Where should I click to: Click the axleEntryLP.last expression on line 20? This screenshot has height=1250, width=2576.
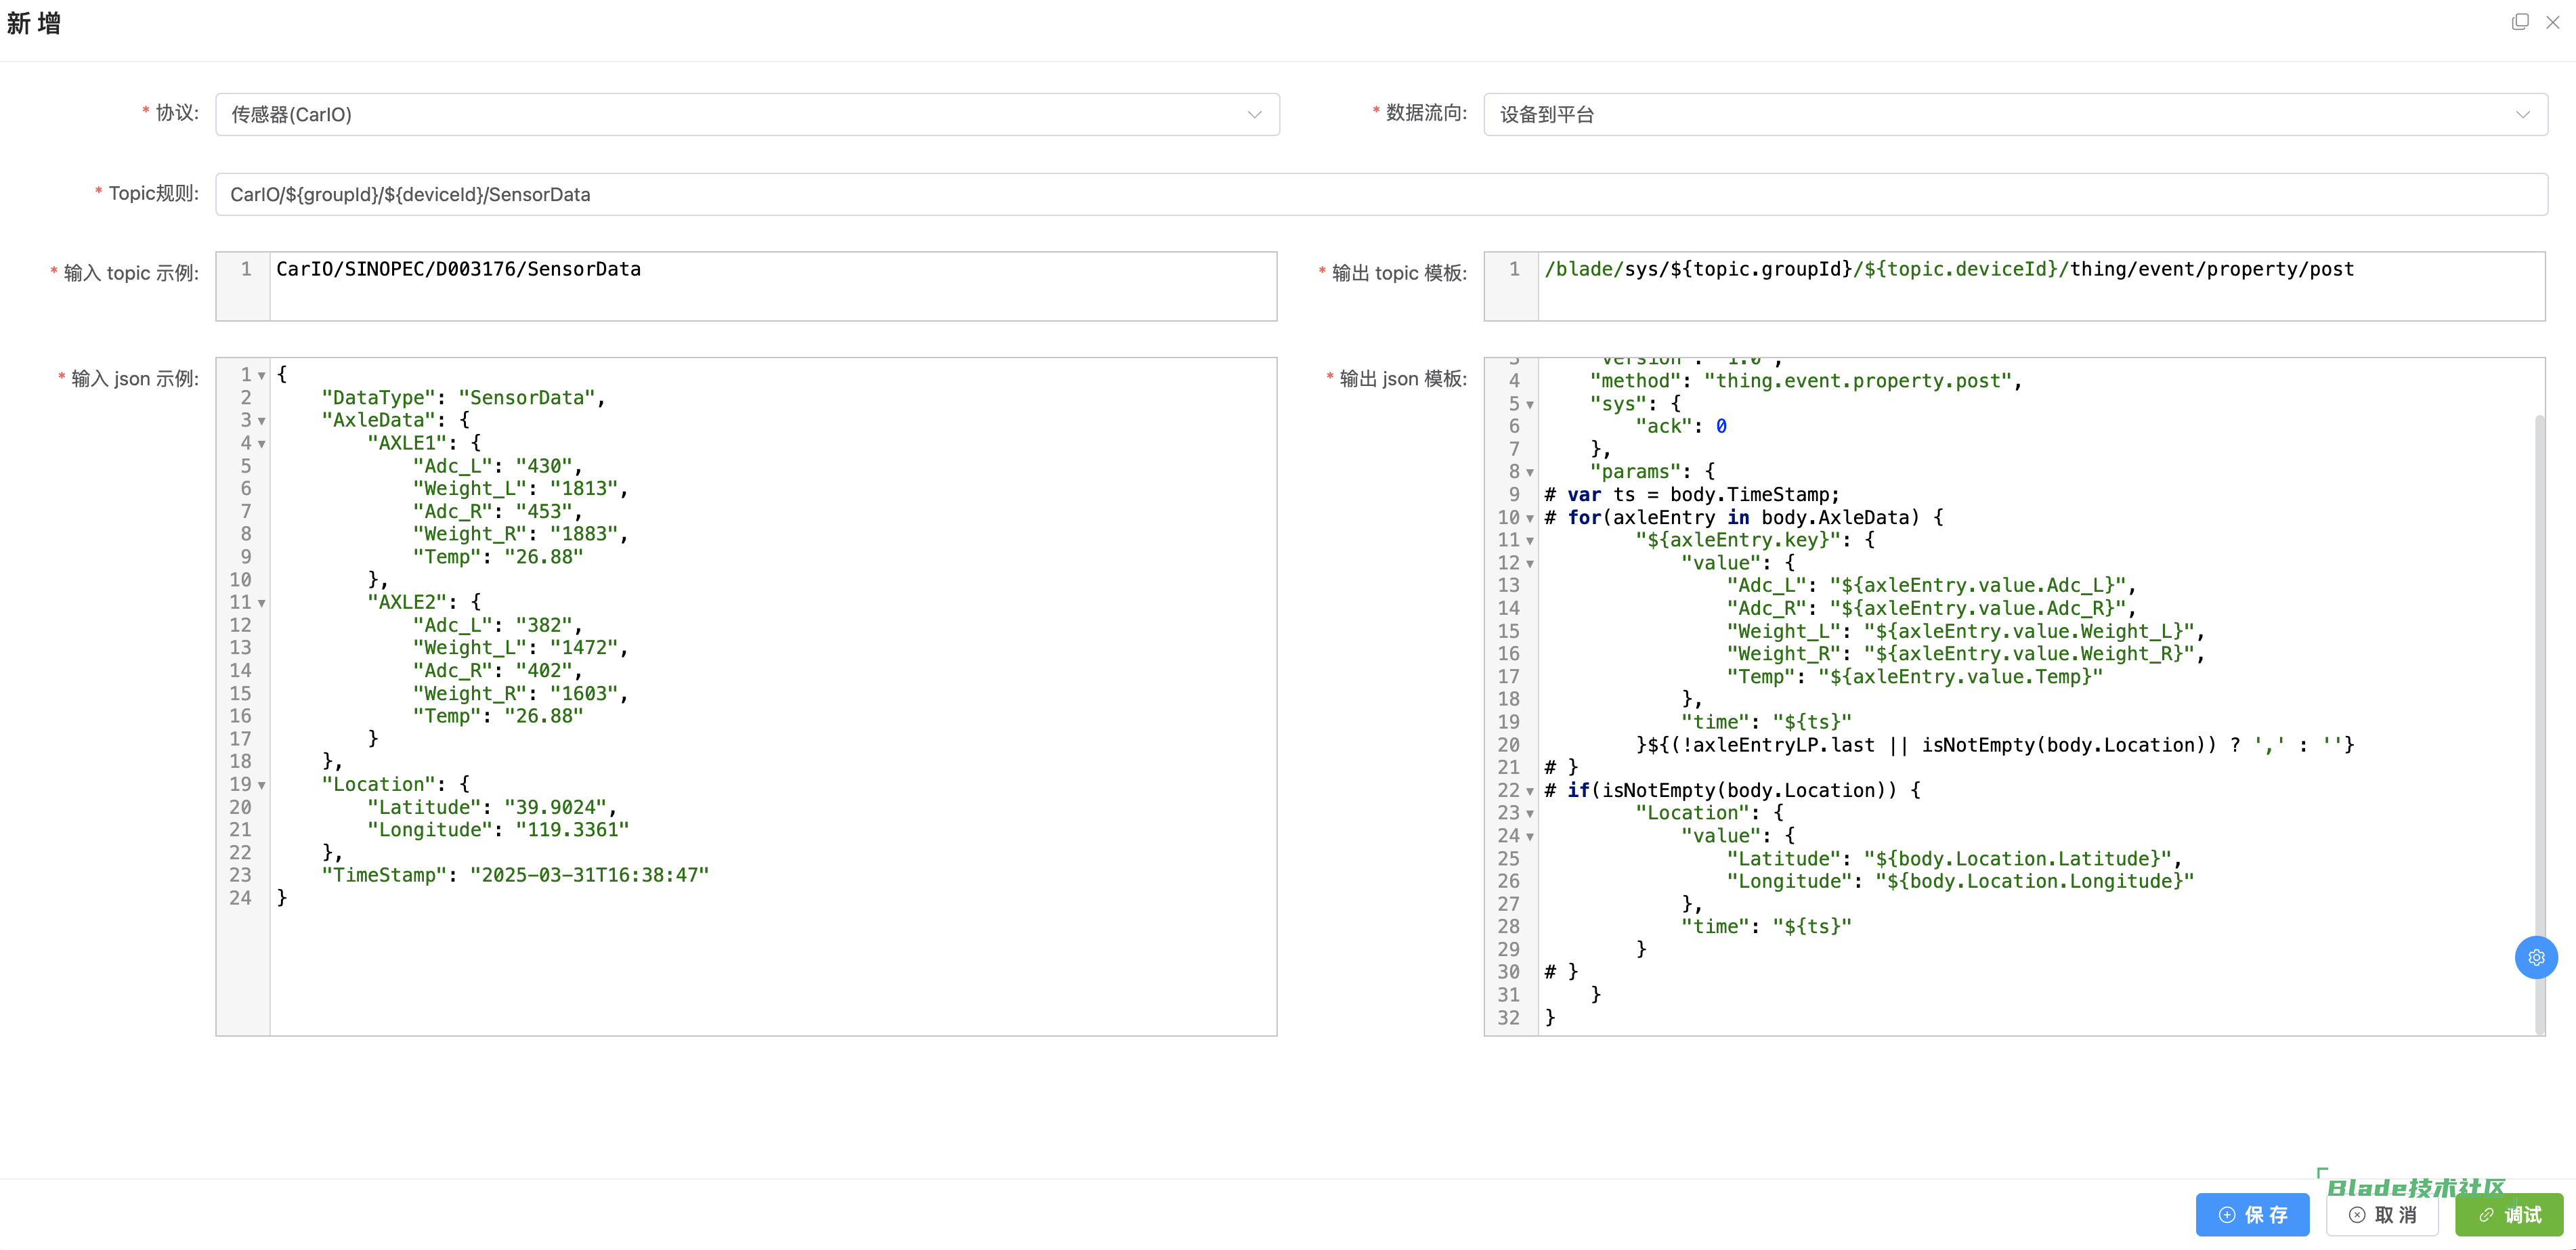point(1995,745)
